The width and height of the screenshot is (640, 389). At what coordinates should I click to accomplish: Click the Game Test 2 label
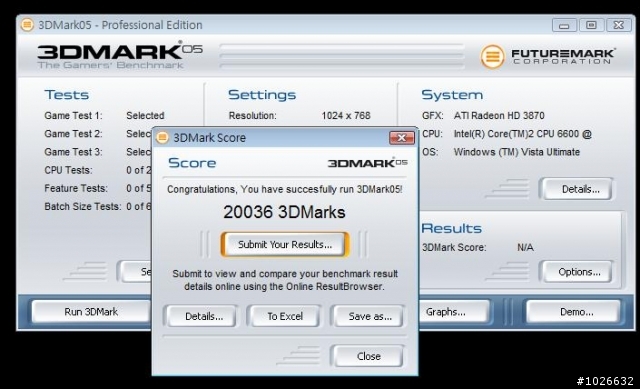tap(73, 134)
